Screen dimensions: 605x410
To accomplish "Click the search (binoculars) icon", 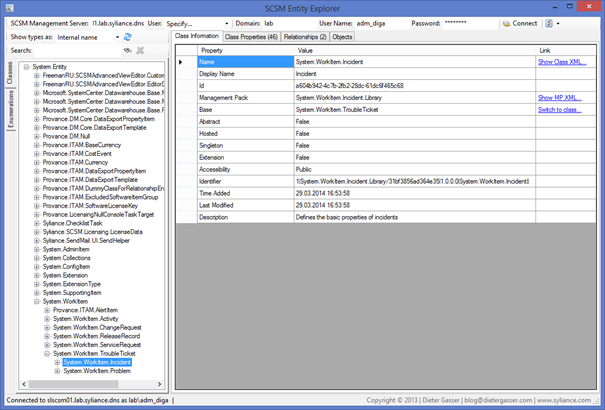I will click(127, 50).
